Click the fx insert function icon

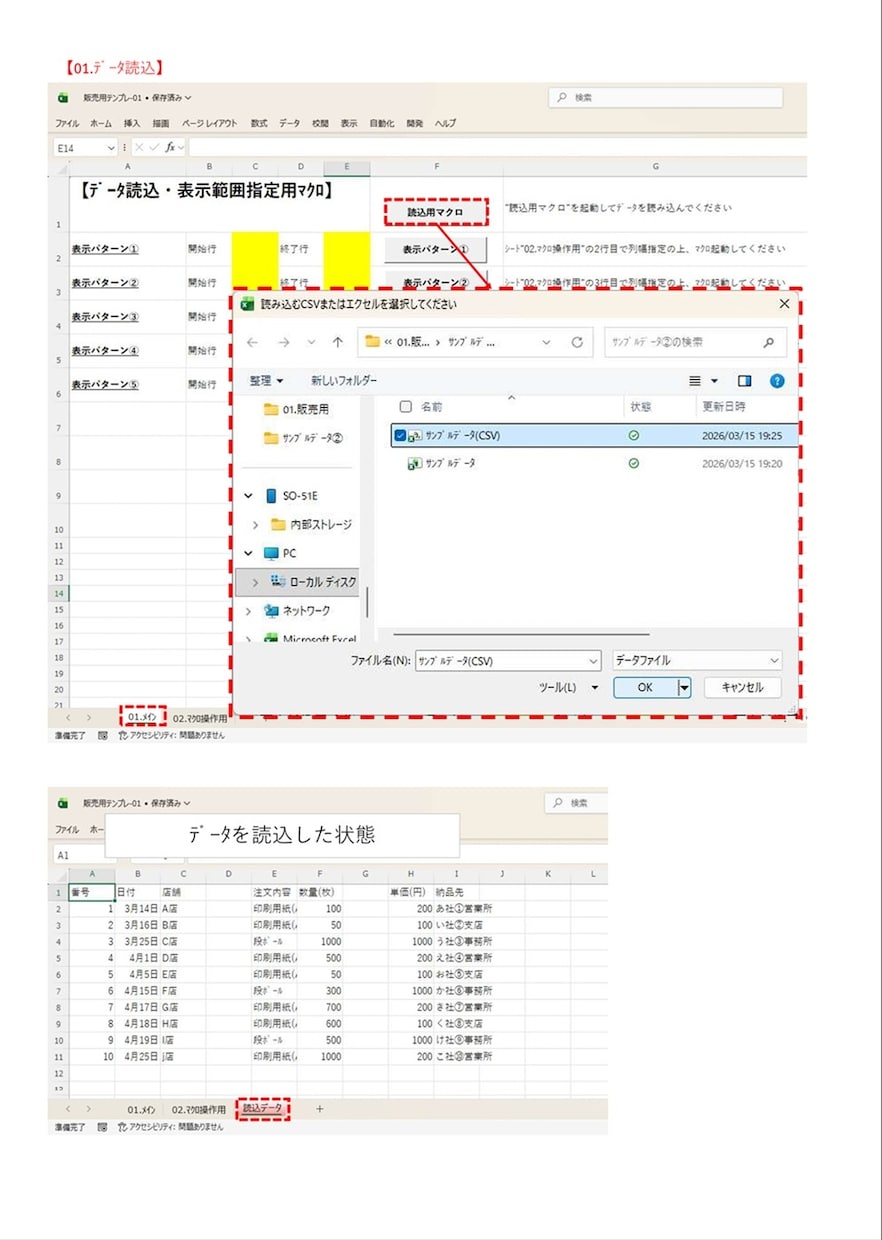[x=170, y=147]
